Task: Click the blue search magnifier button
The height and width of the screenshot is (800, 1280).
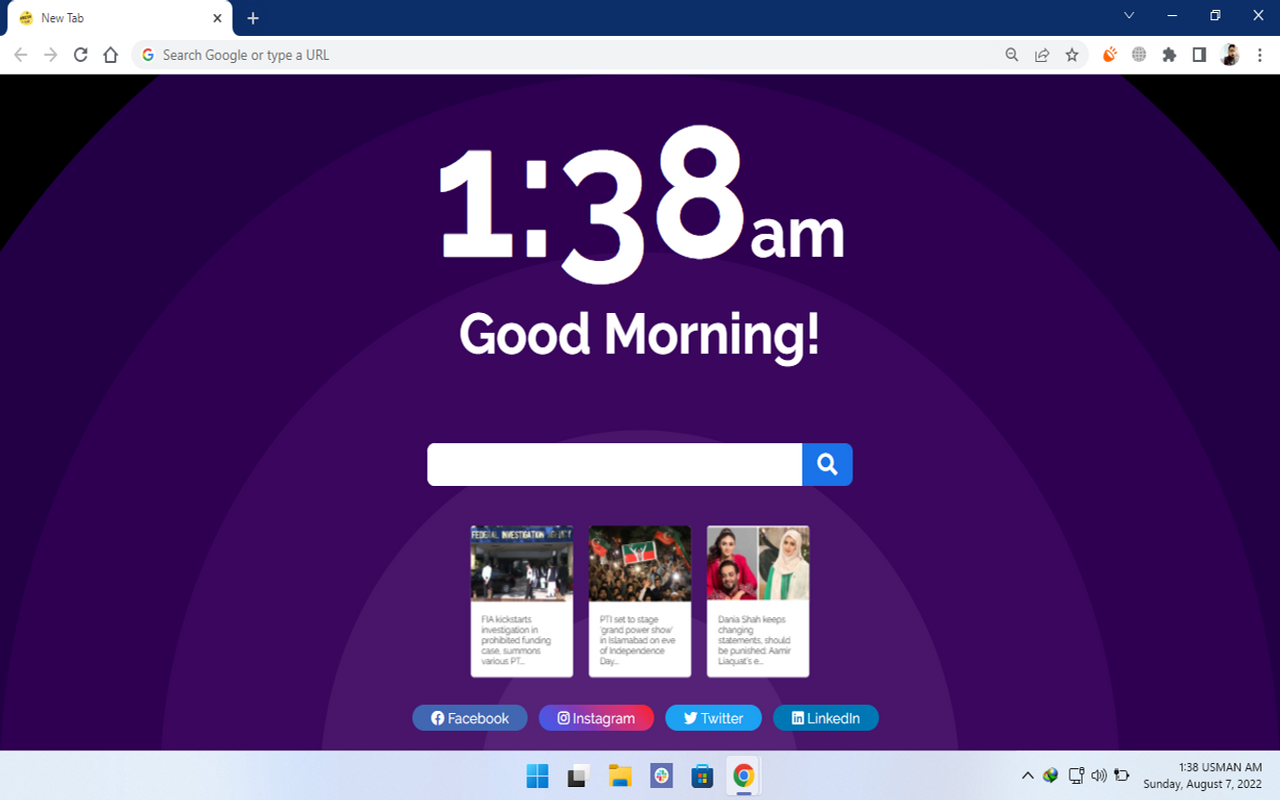Action: point(827,464)
